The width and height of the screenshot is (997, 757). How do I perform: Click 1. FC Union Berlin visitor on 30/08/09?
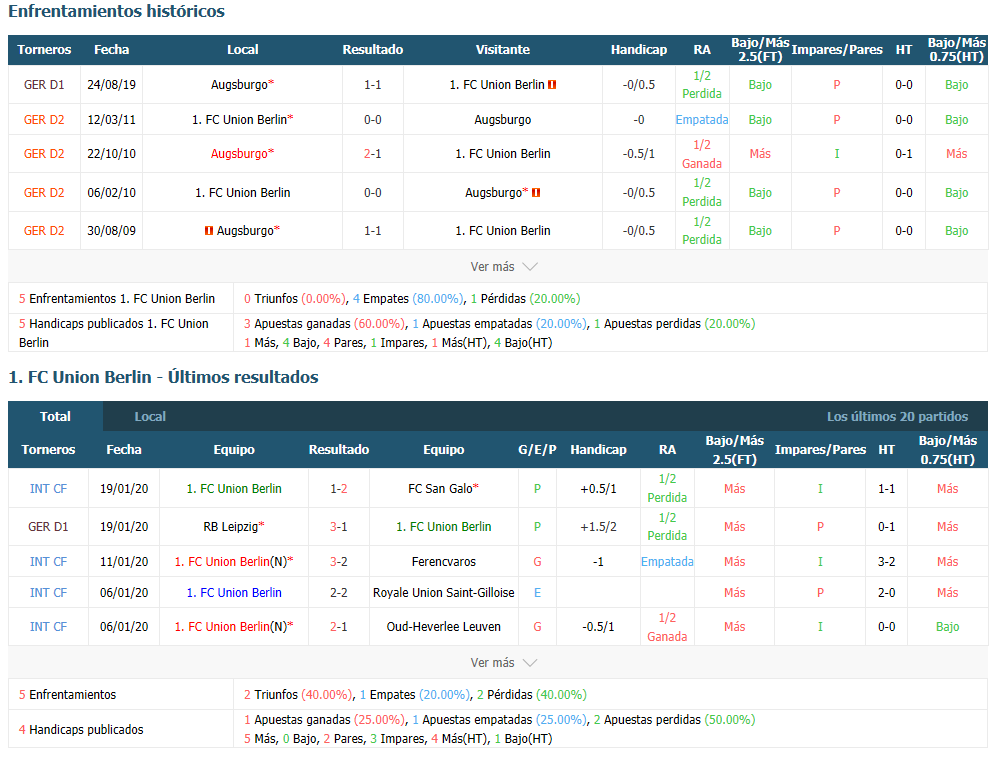[502, 231]
